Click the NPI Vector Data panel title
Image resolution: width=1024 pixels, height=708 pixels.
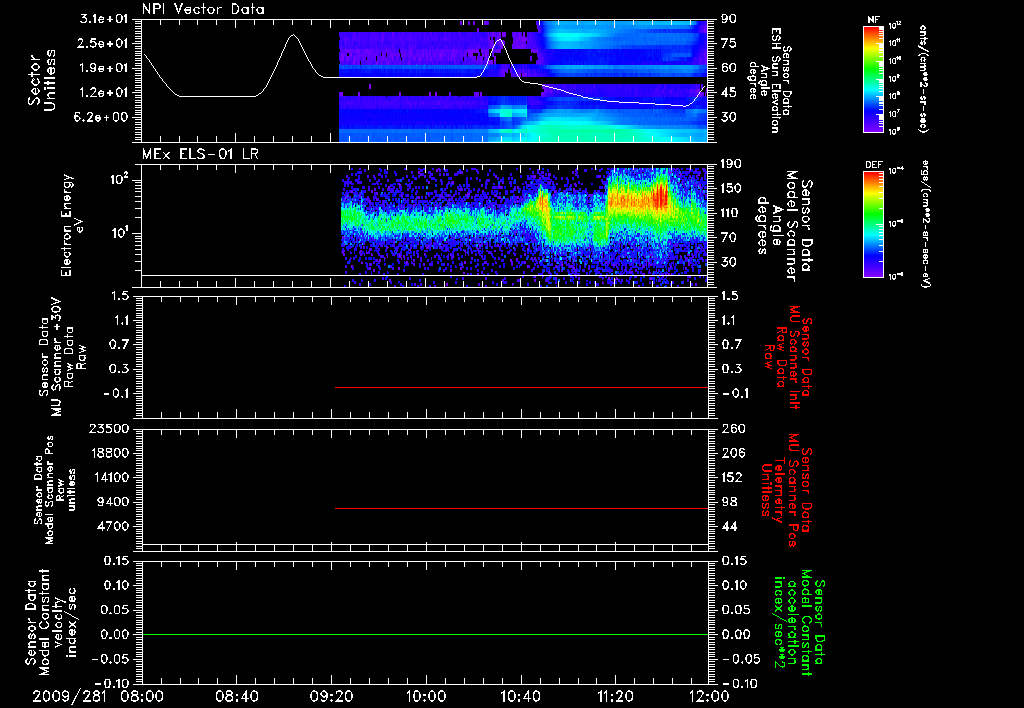click(203, 9)
